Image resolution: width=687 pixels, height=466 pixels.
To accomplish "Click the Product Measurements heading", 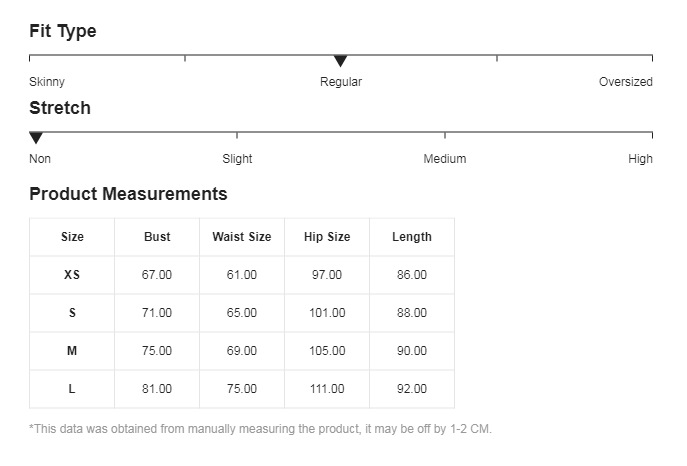I will 128,194.
